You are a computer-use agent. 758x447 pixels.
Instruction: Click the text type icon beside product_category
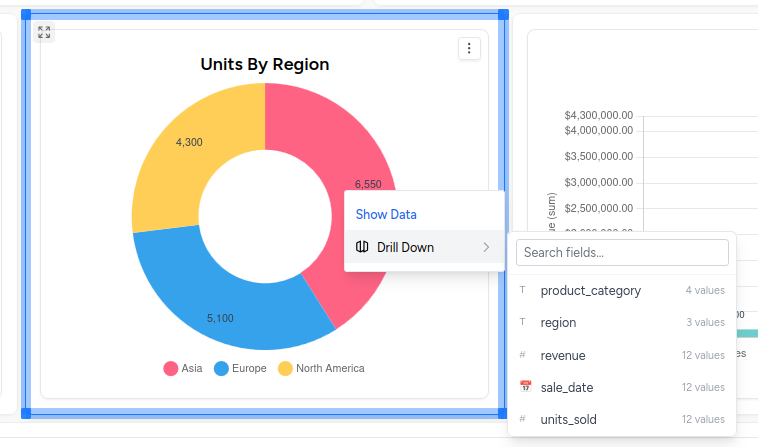[523, 291]
